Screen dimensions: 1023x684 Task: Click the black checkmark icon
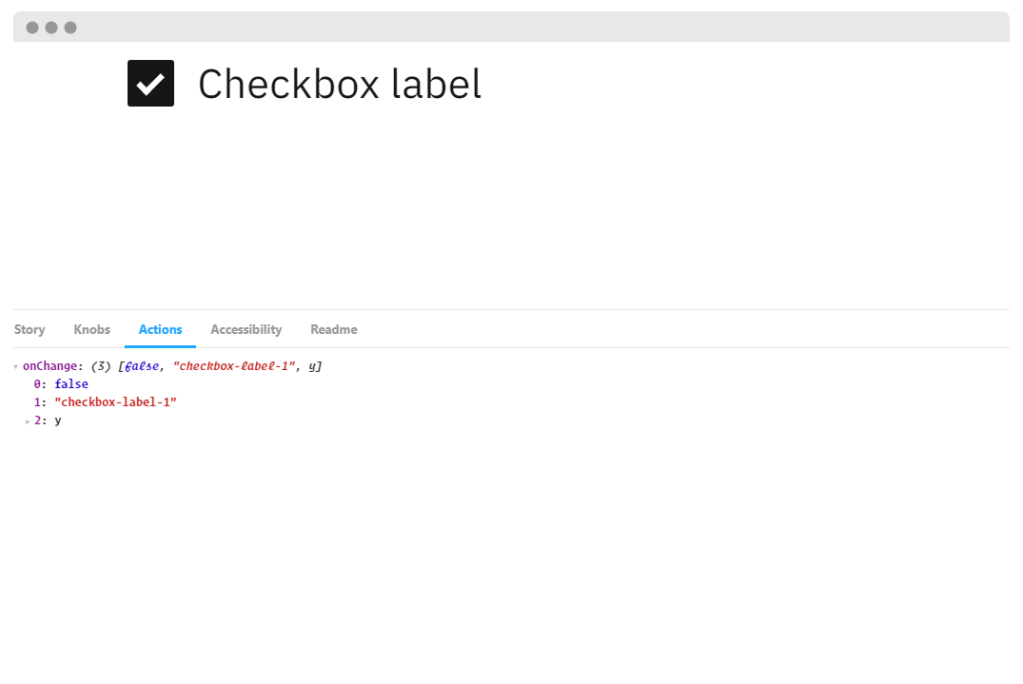pos(149,84)
